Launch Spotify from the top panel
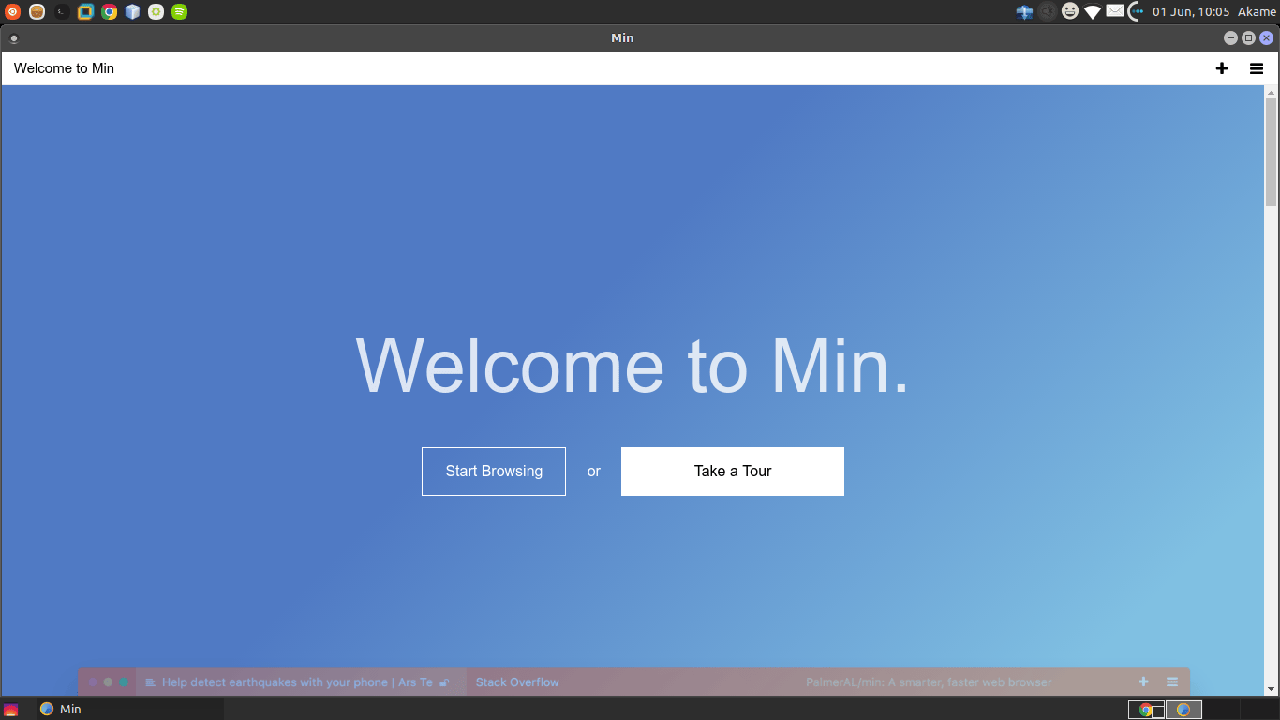 [179, 12]
